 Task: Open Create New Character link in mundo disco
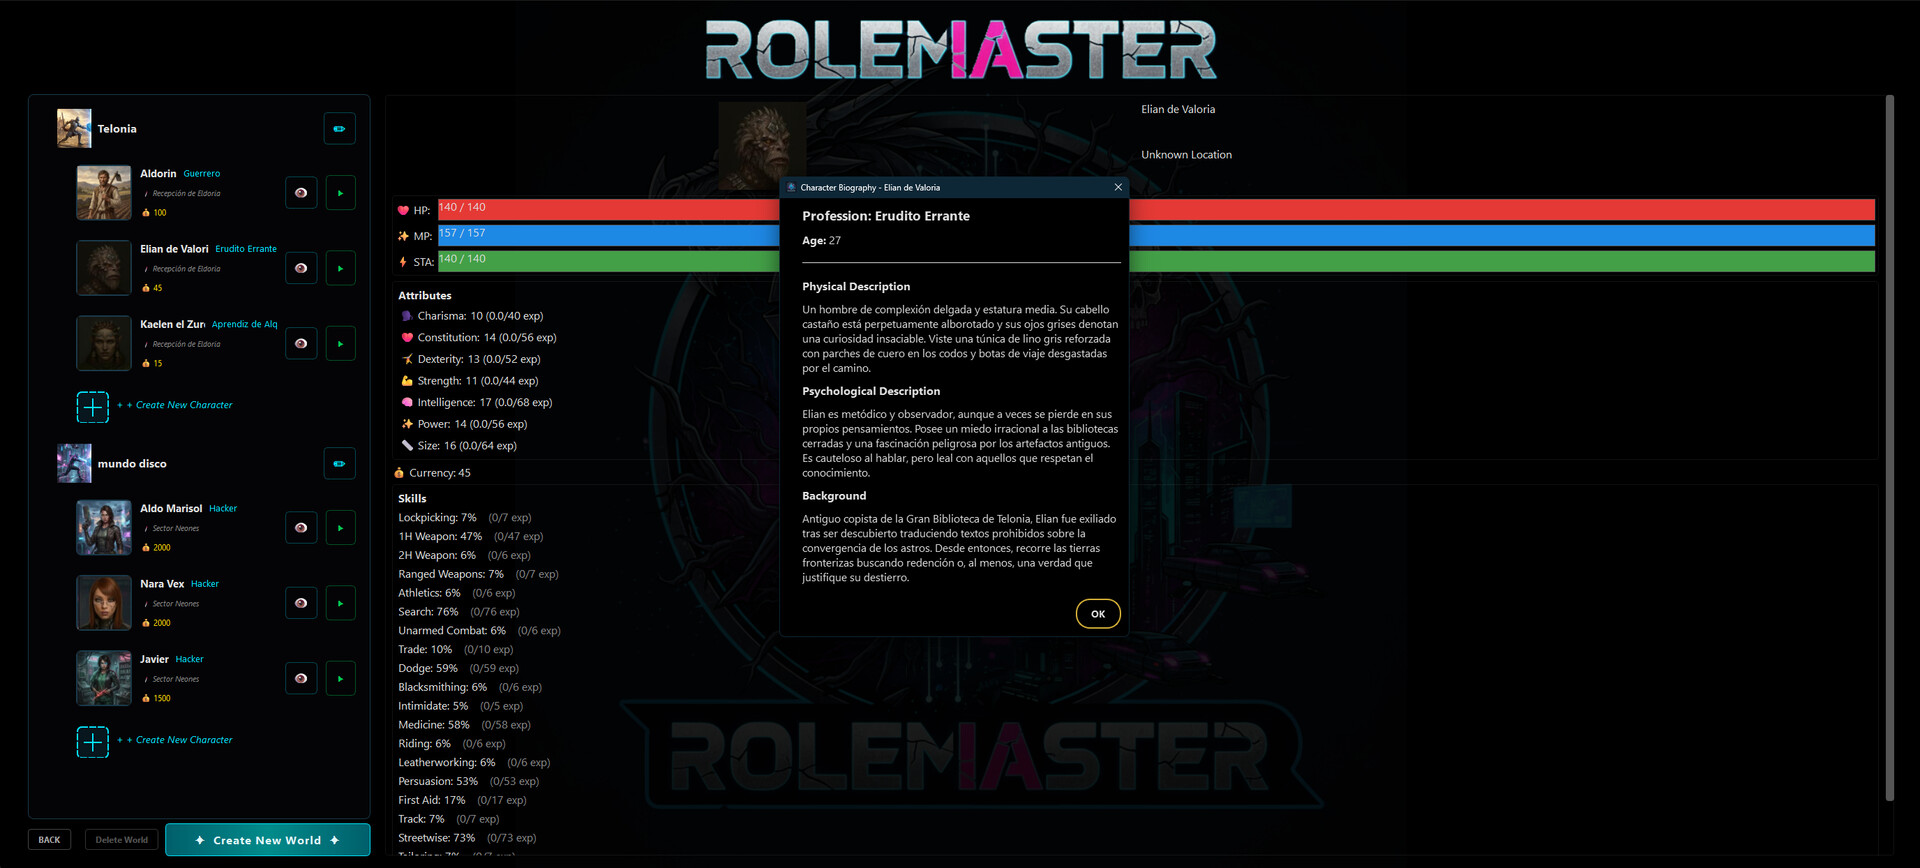point(175,740)
